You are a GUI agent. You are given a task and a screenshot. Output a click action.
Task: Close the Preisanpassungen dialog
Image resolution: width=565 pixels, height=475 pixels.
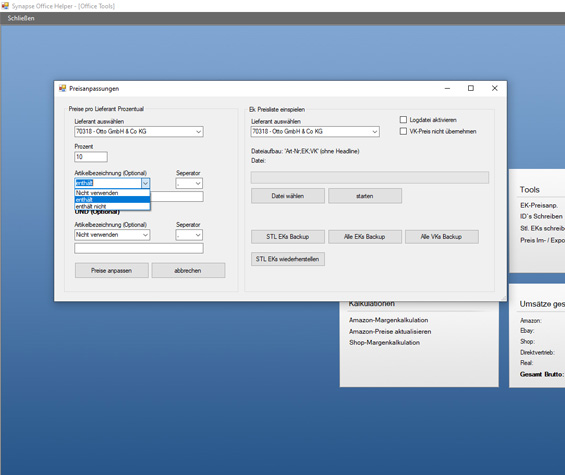coord(495,88)
